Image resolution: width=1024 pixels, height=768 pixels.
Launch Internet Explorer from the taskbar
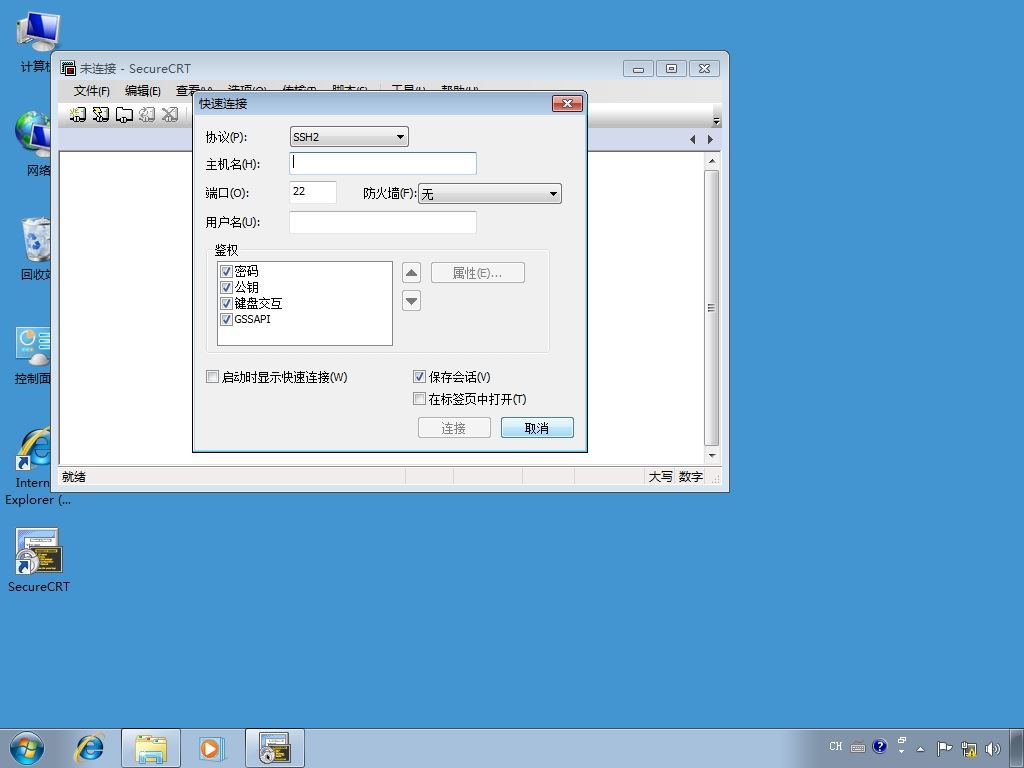[89, 748]
